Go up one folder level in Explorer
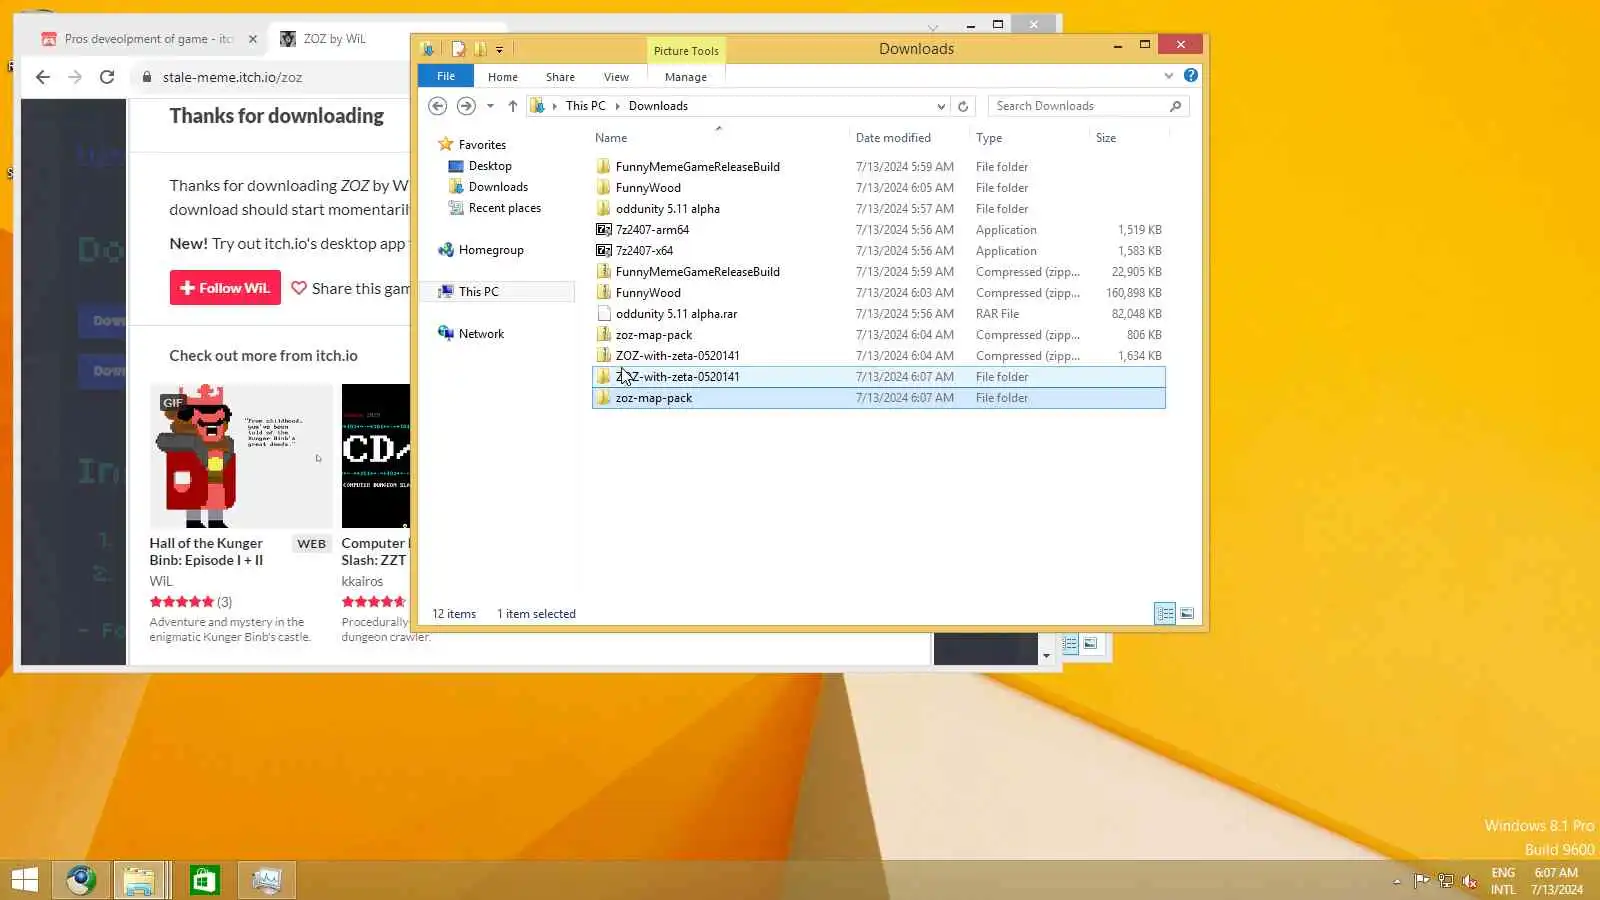Image resolution: width=1600 pixels, height=900 pixels. [x=512, y=106]
